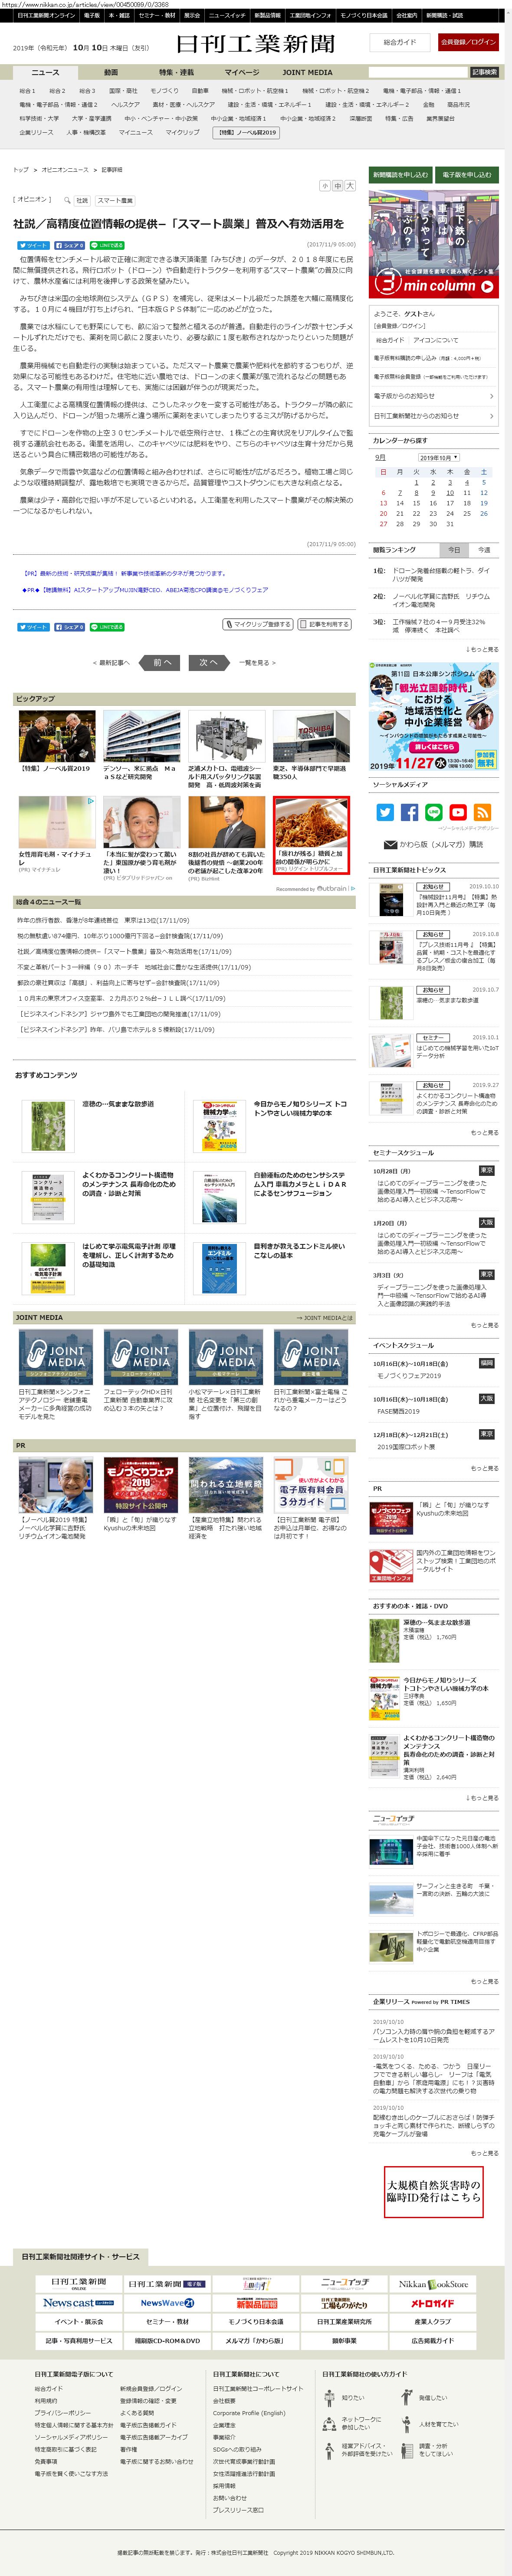Click the bottom LINEで送る button below the article
The width and height of the screenshot is (512, 2576).
107,627
